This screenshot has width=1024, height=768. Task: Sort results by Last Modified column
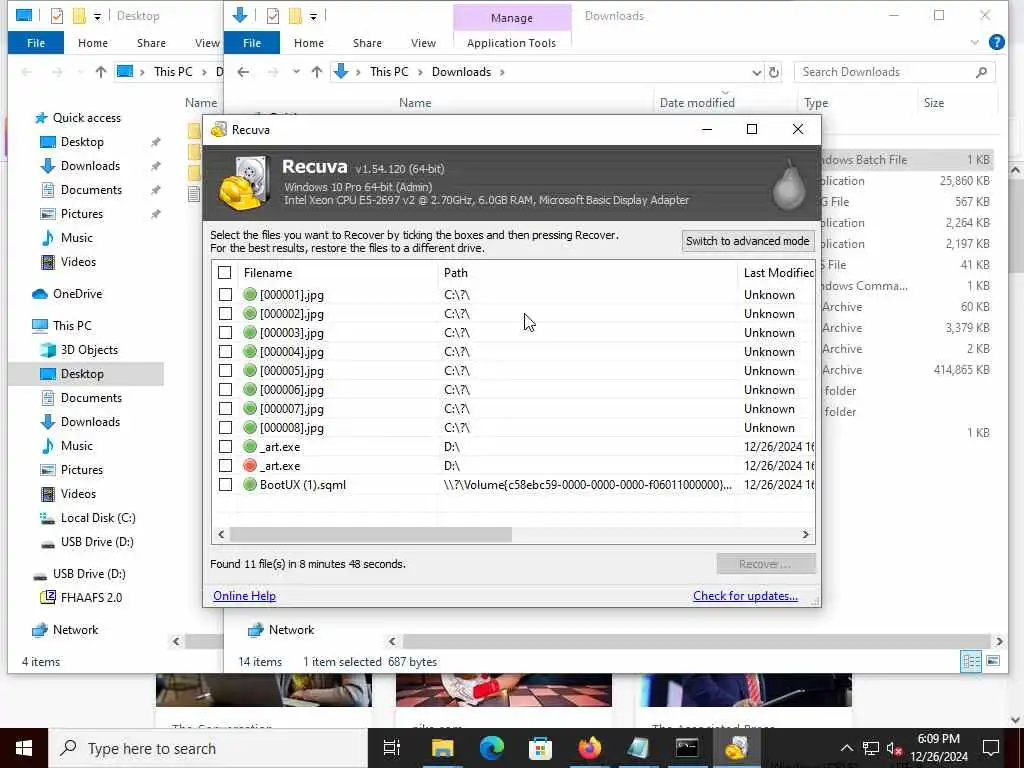[x=777, y=273]
